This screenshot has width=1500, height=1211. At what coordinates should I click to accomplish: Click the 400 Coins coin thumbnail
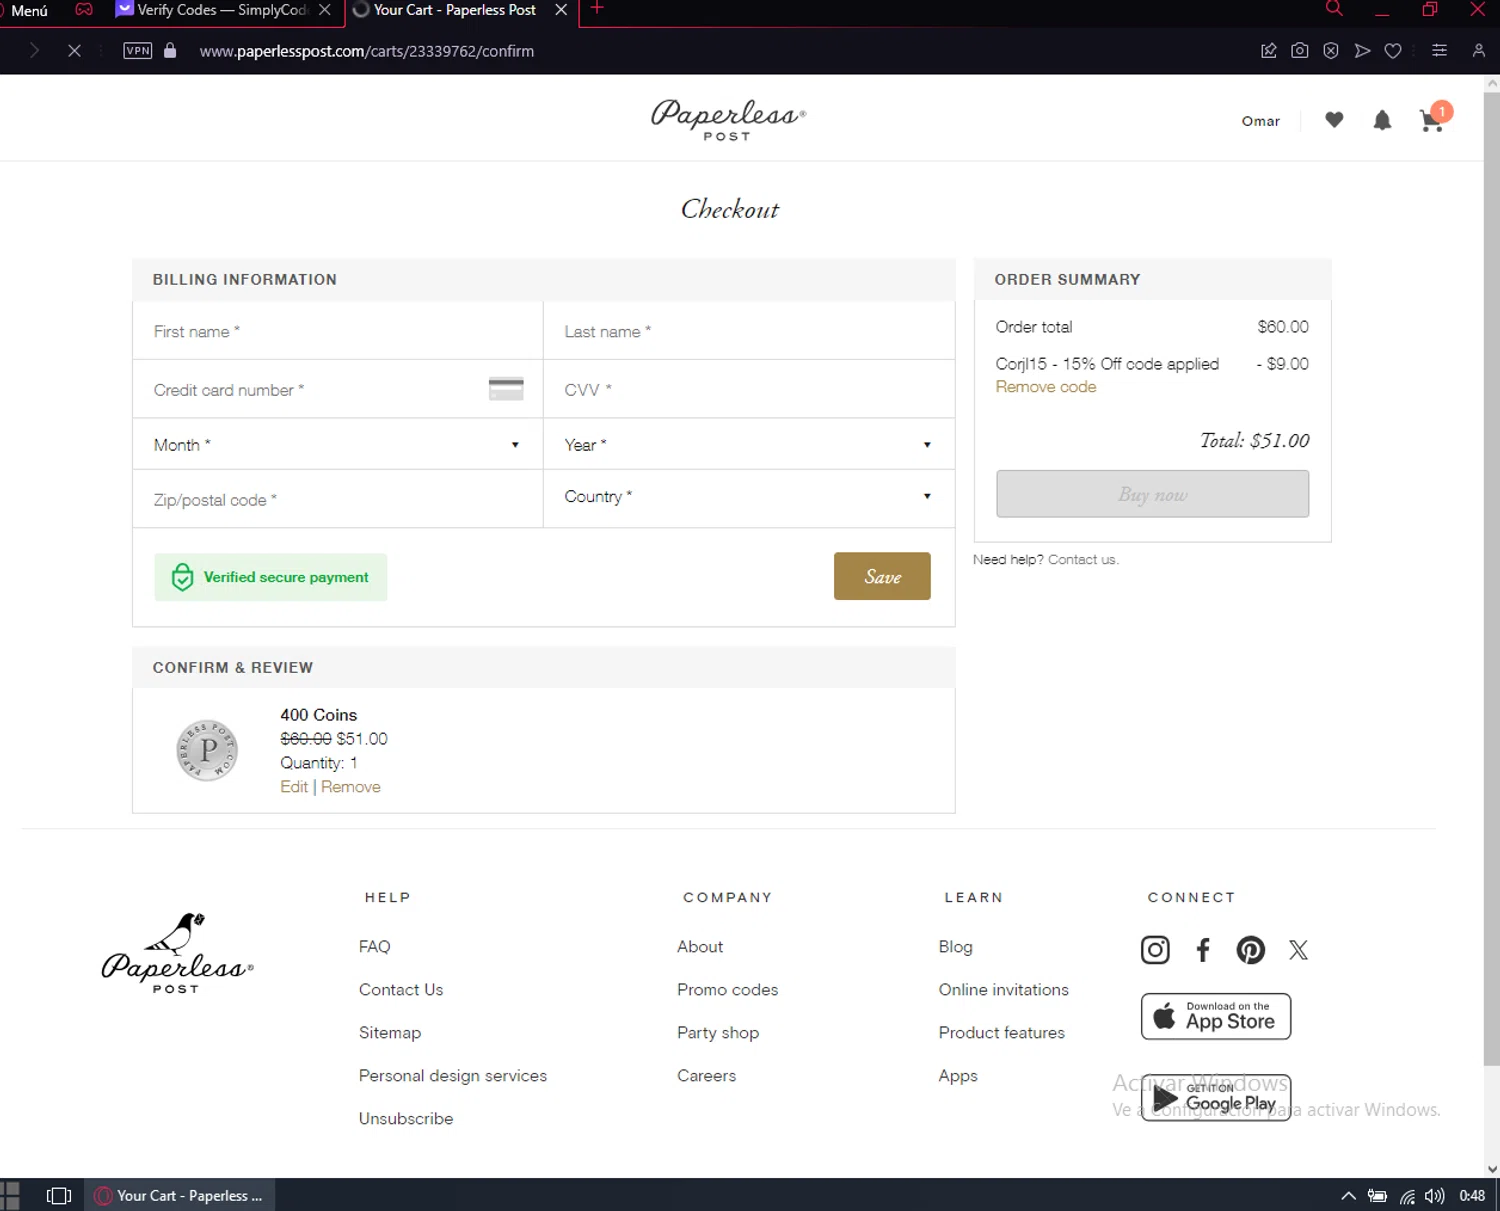click(207, 750)
